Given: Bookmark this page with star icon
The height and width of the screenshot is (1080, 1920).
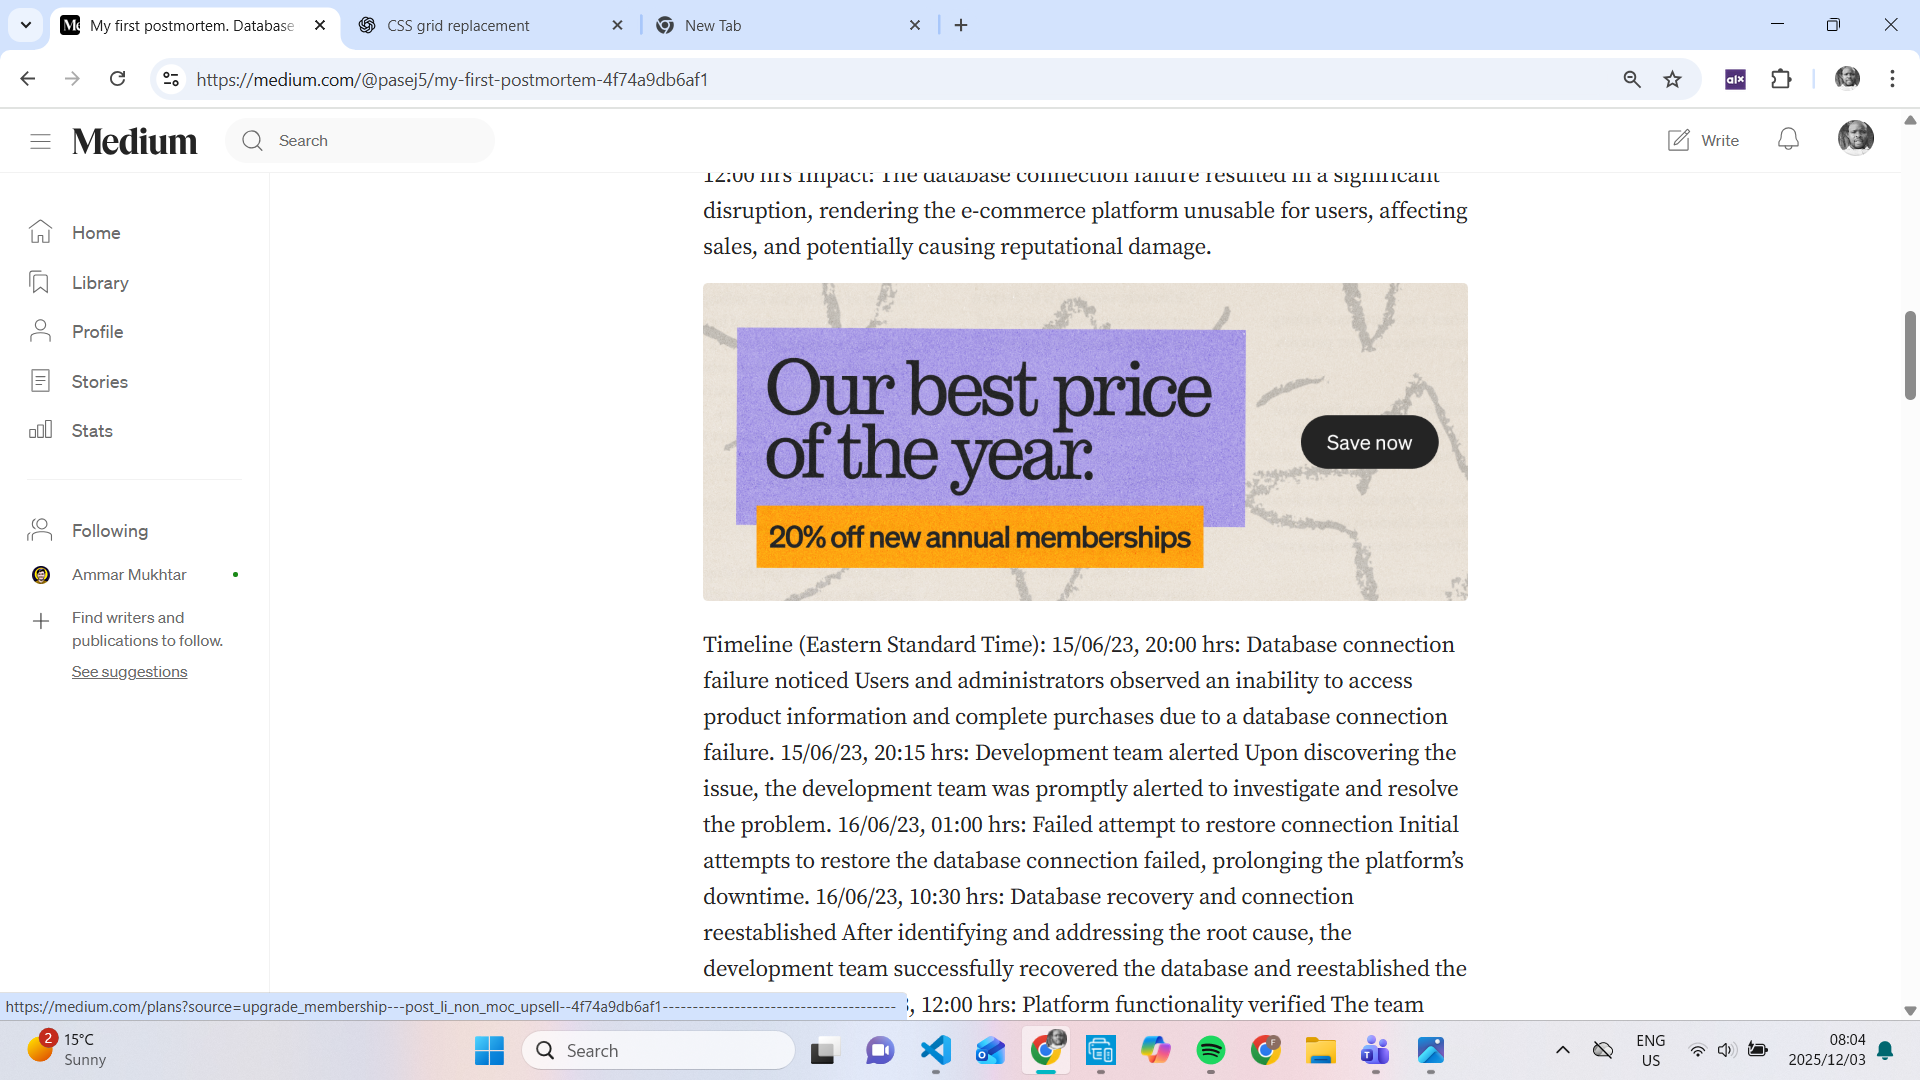Looking at the screenshot, I should 1672,79.
